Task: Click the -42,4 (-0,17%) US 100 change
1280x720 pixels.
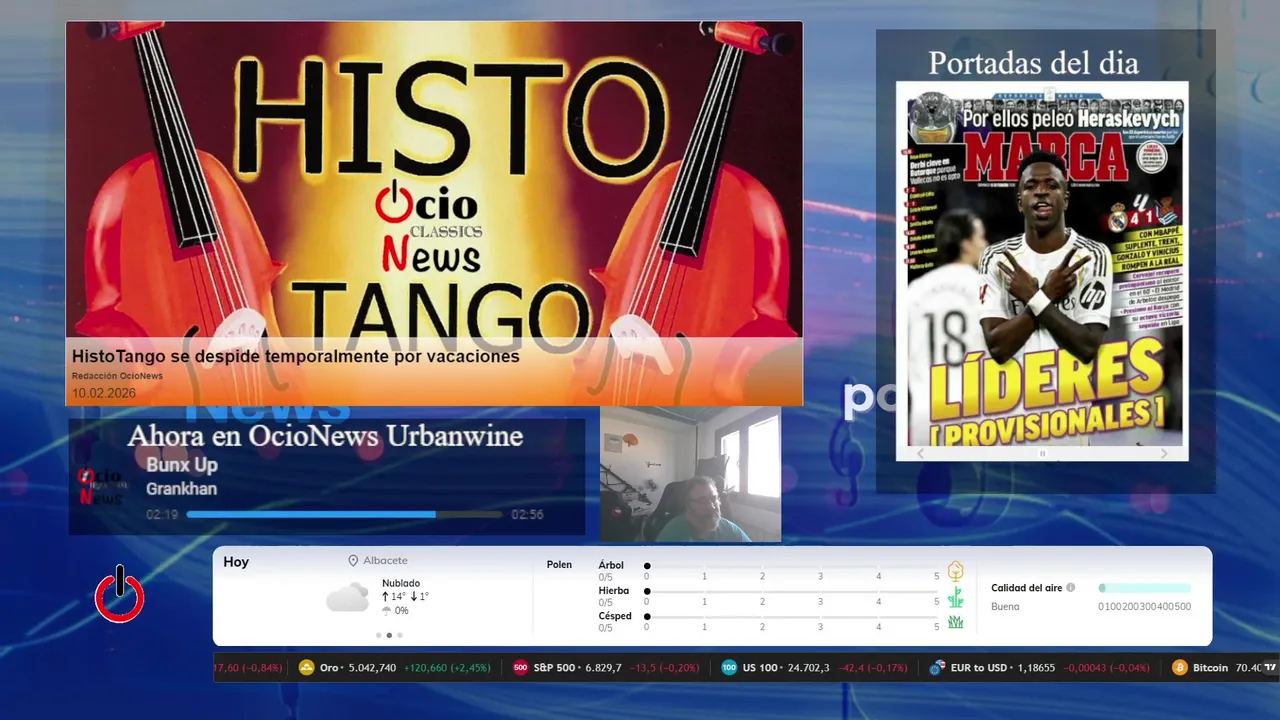Action: pyautogui.click(x=873, y=667)
